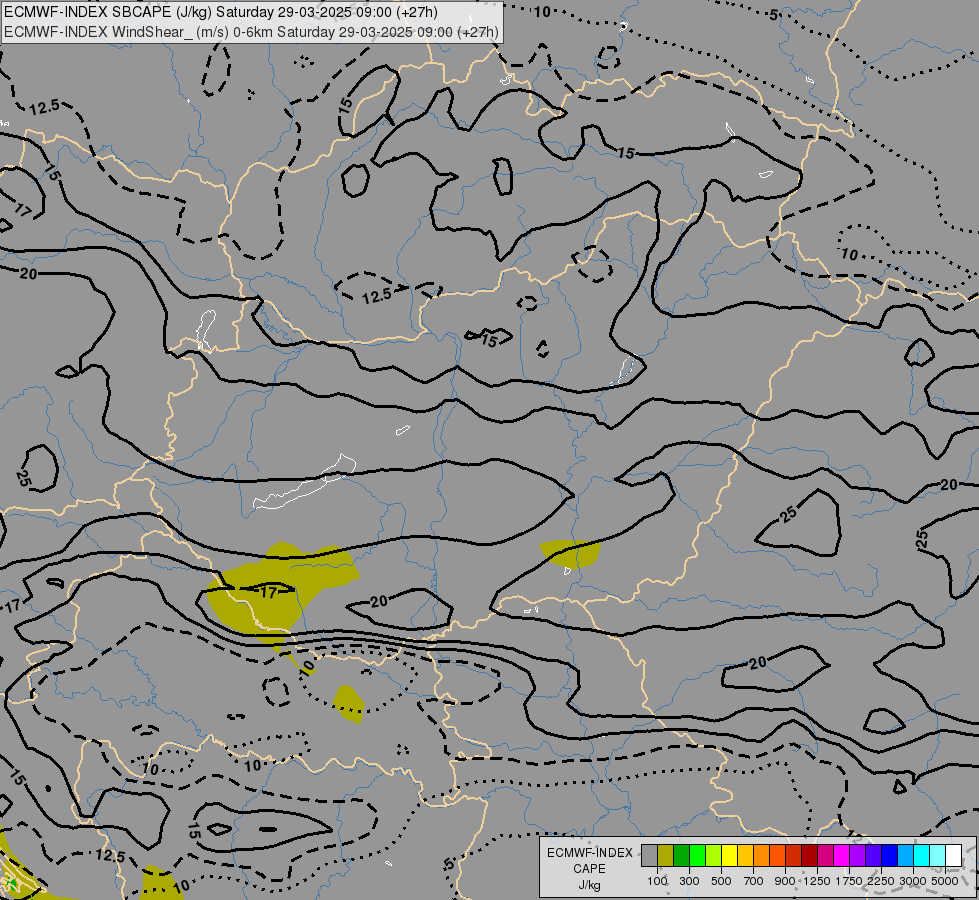This screenshot has height=900, width=979.
Task: Click the white swatch at legend end
Action: tap(953, 856)
